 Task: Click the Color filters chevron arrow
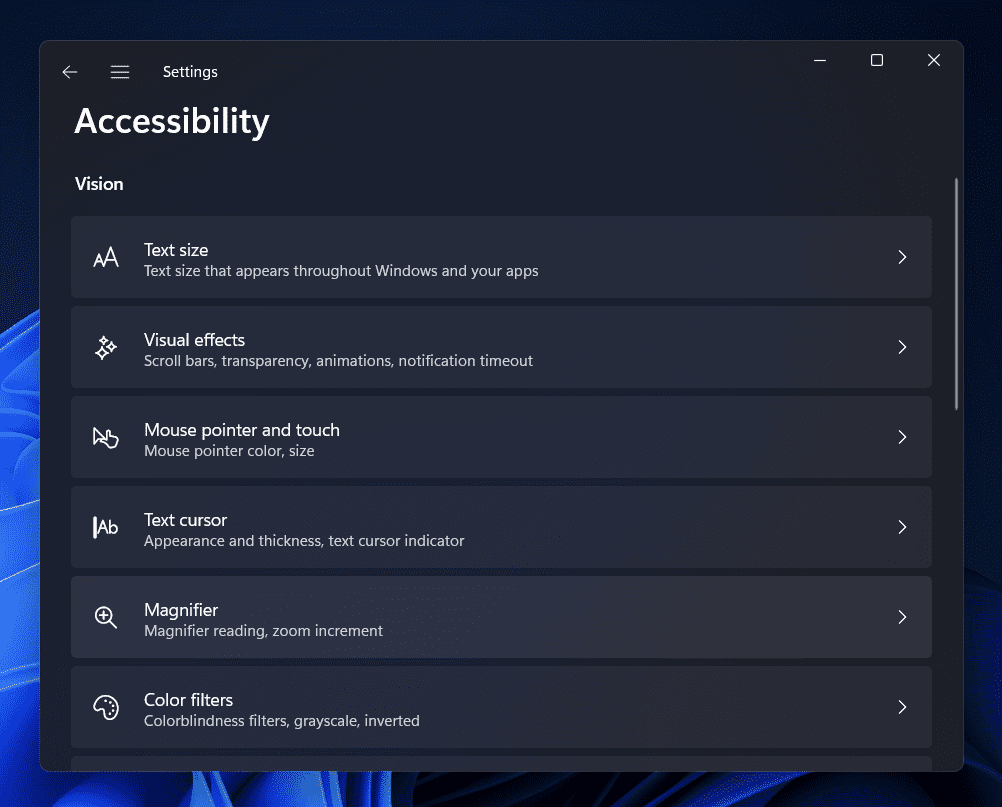tap(902, 707)
